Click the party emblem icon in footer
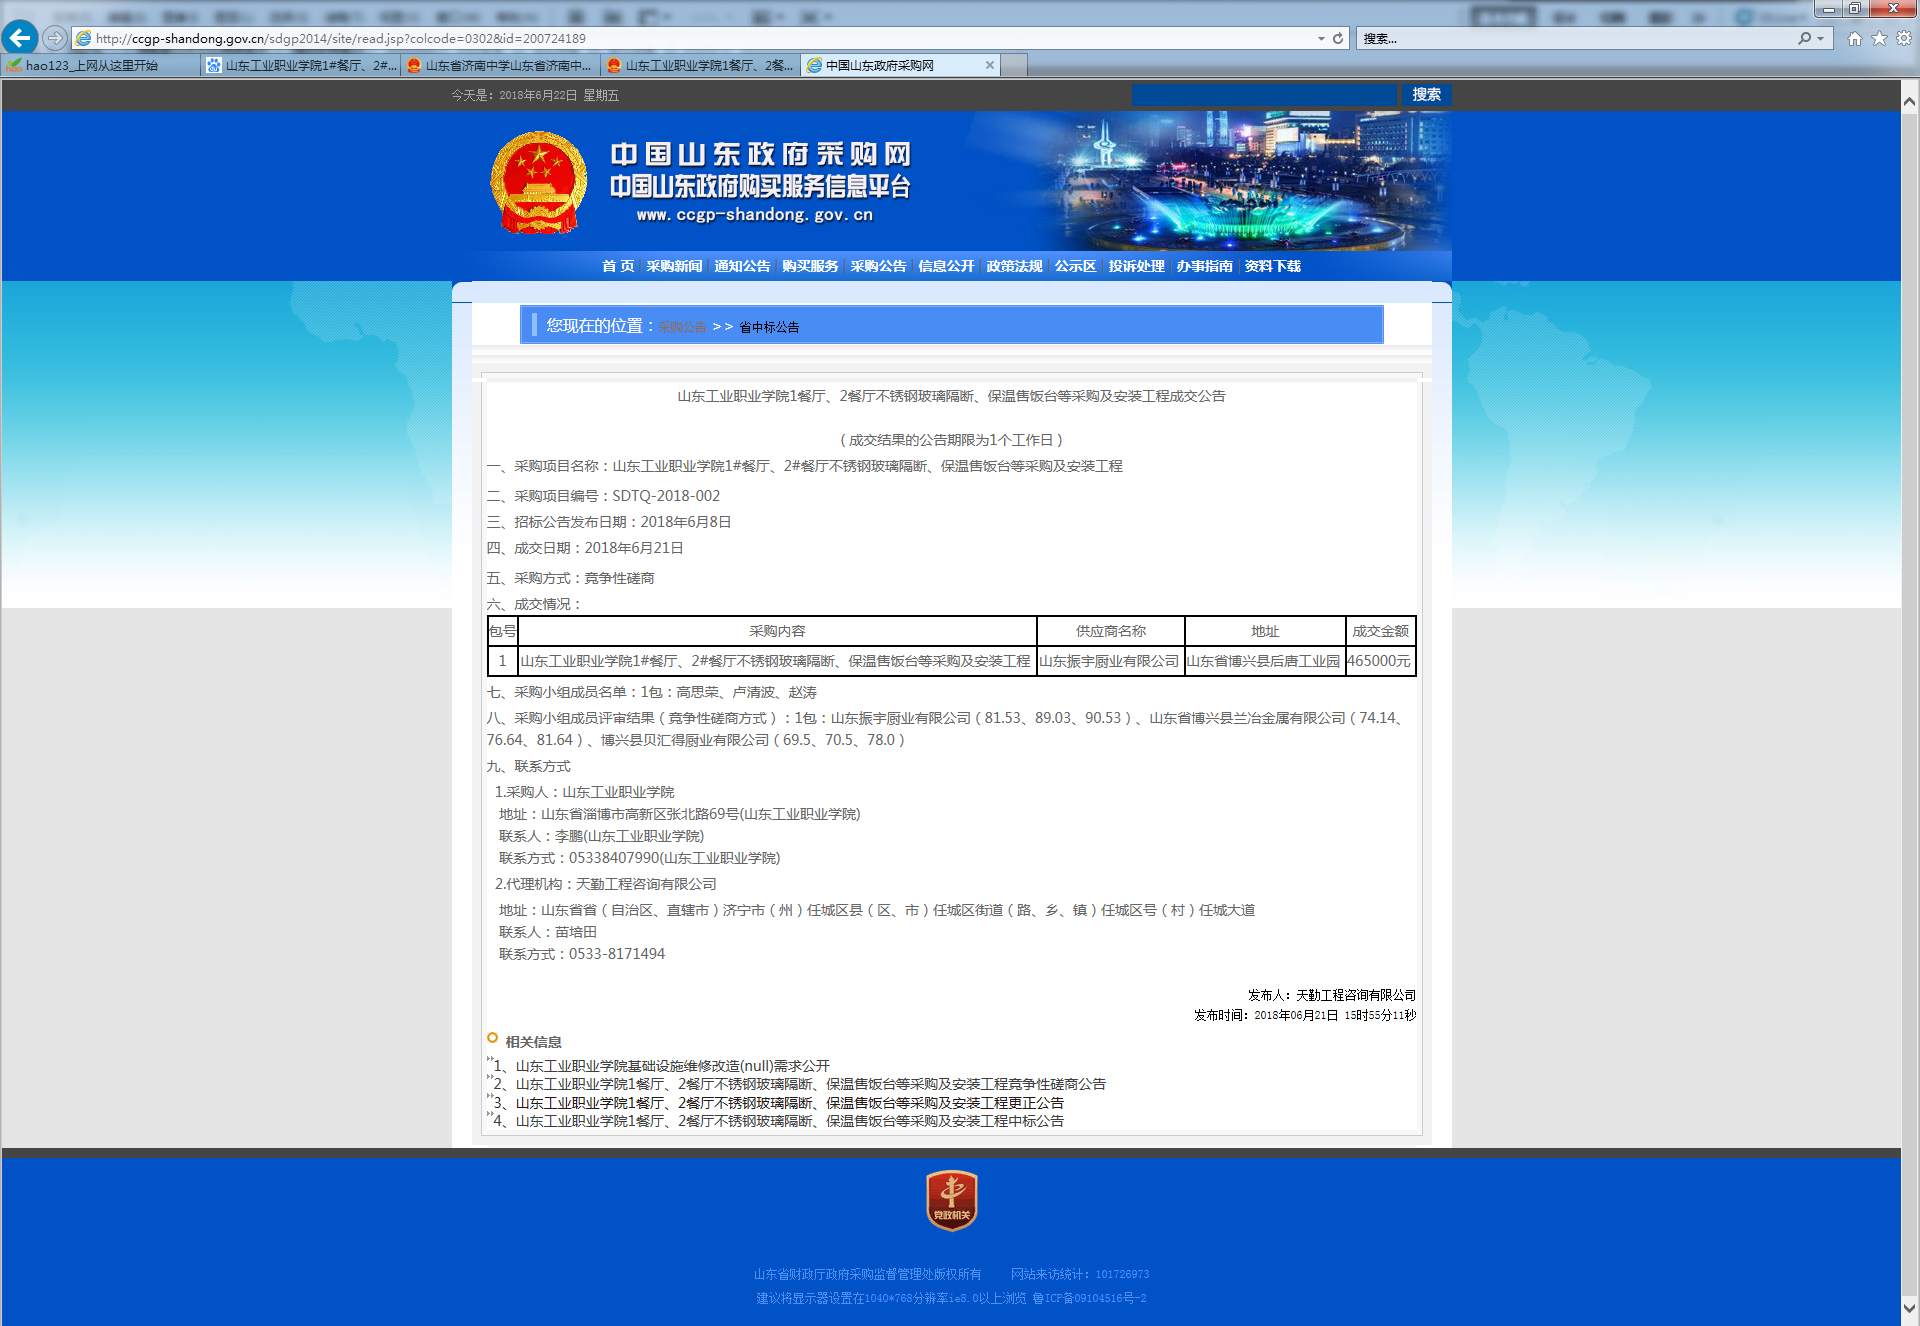This screenshot has height=1326, width=1920. (x=951, y=1200)
